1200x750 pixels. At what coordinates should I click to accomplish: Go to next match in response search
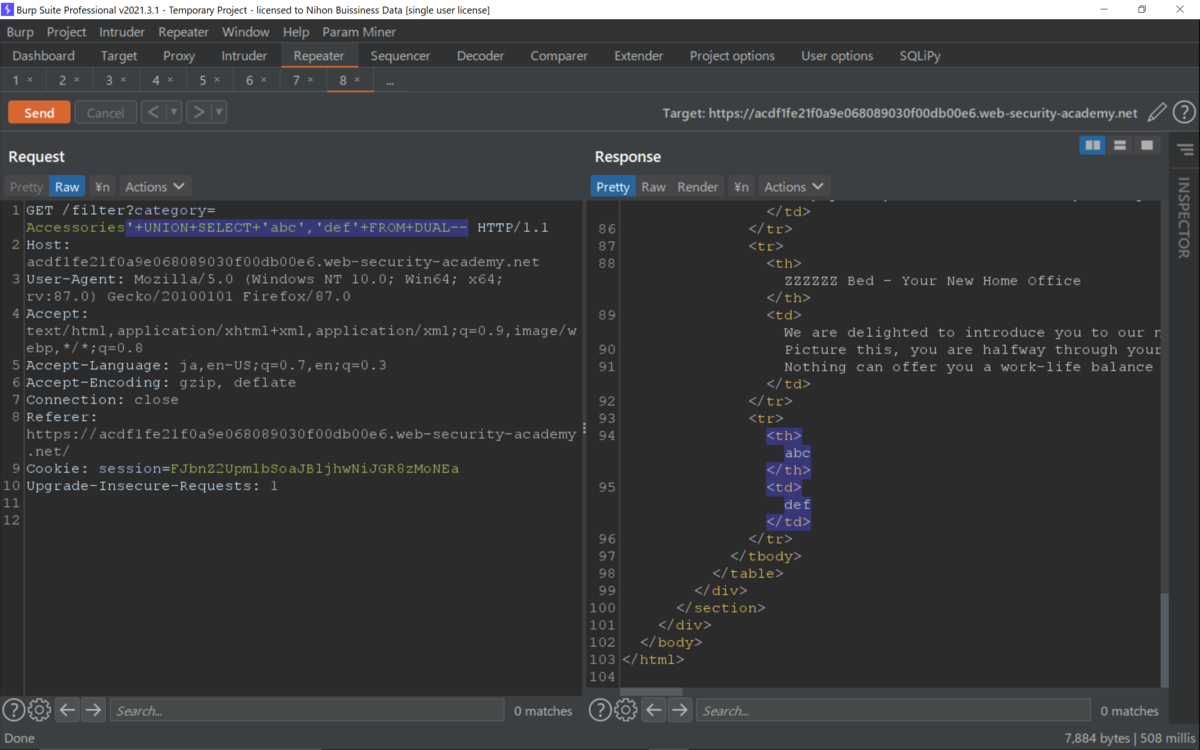coord(680,710)
